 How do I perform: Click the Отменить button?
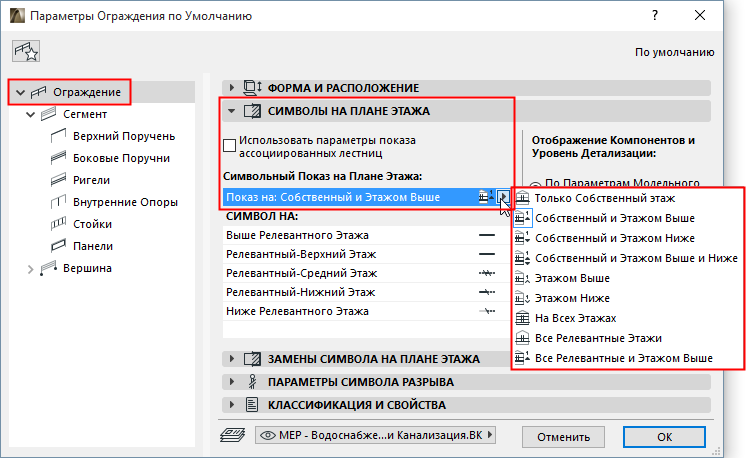coord(563,437)
